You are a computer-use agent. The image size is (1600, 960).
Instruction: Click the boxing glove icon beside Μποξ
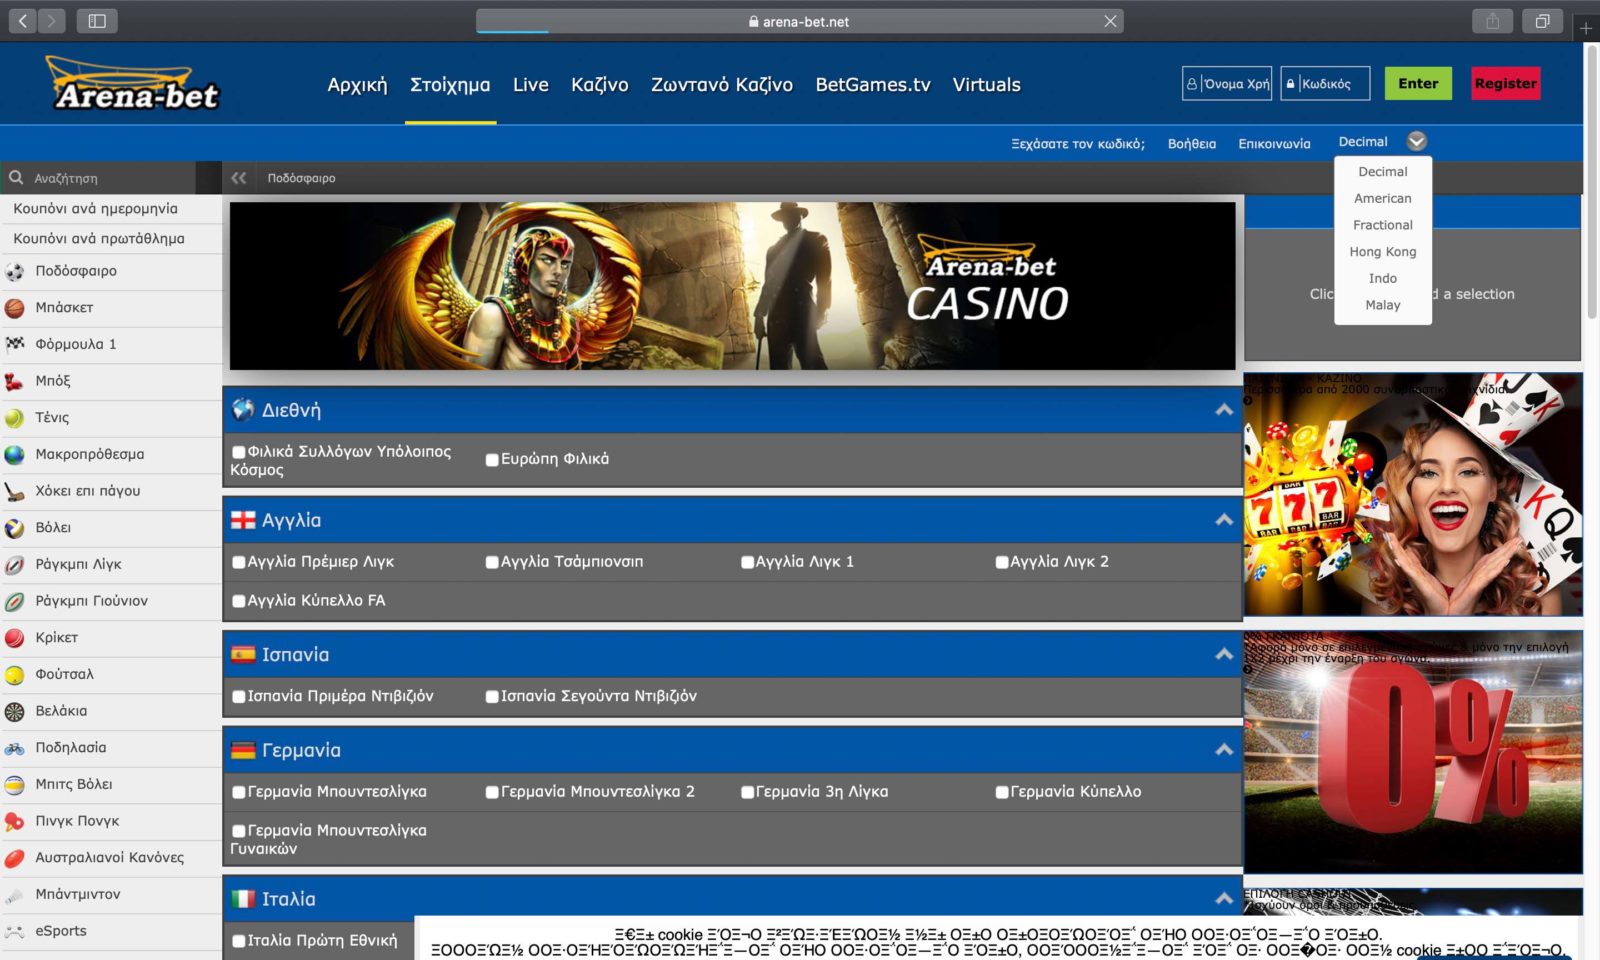click(15, 381)
